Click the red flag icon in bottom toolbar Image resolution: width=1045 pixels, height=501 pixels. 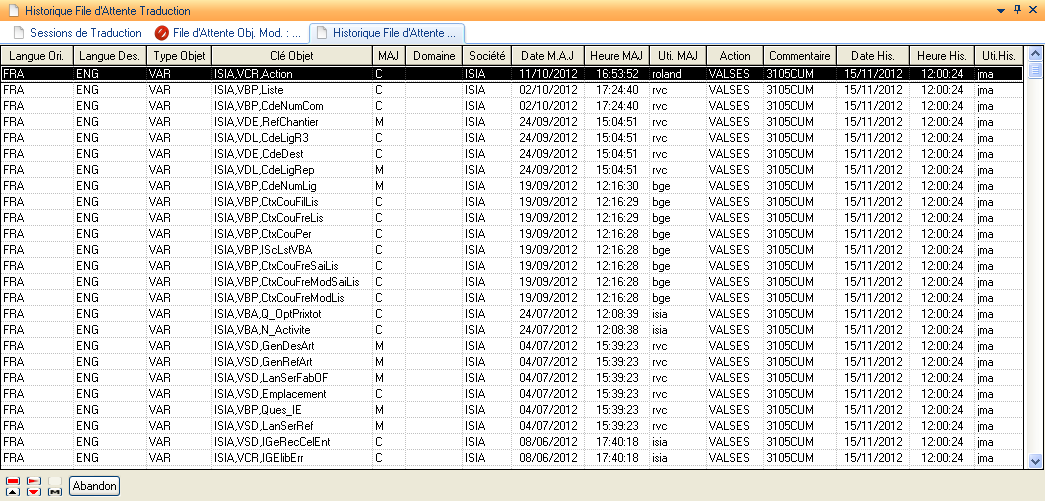34,481
